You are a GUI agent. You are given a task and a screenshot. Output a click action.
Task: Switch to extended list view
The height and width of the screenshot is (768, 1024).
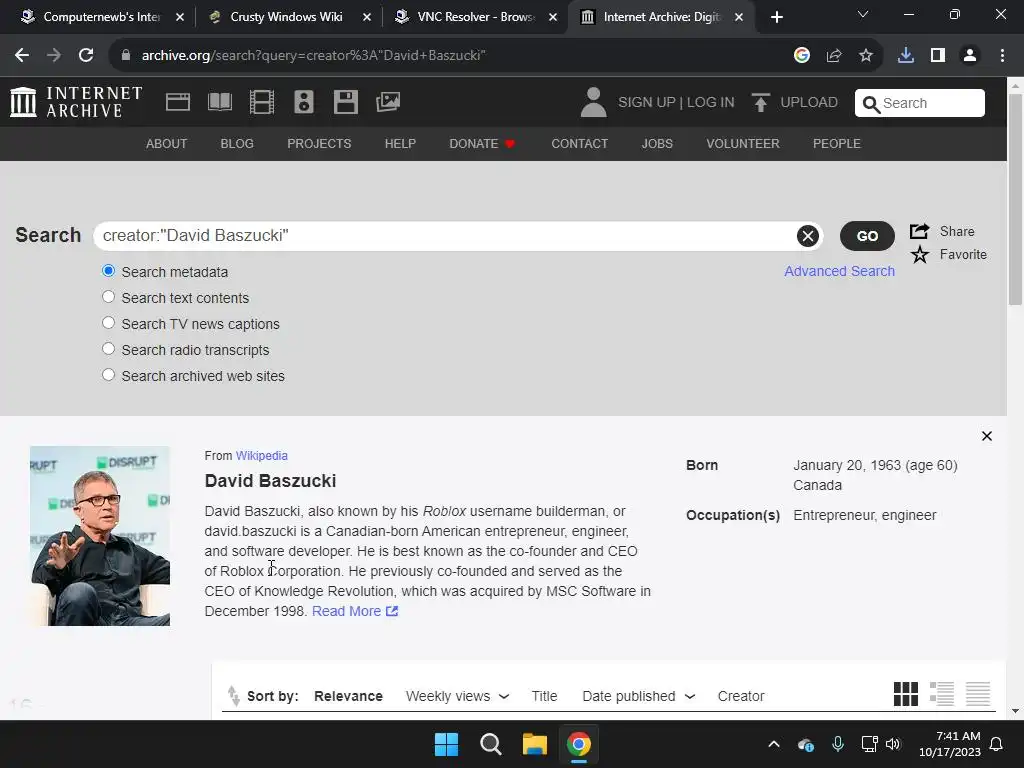(942, 694)
